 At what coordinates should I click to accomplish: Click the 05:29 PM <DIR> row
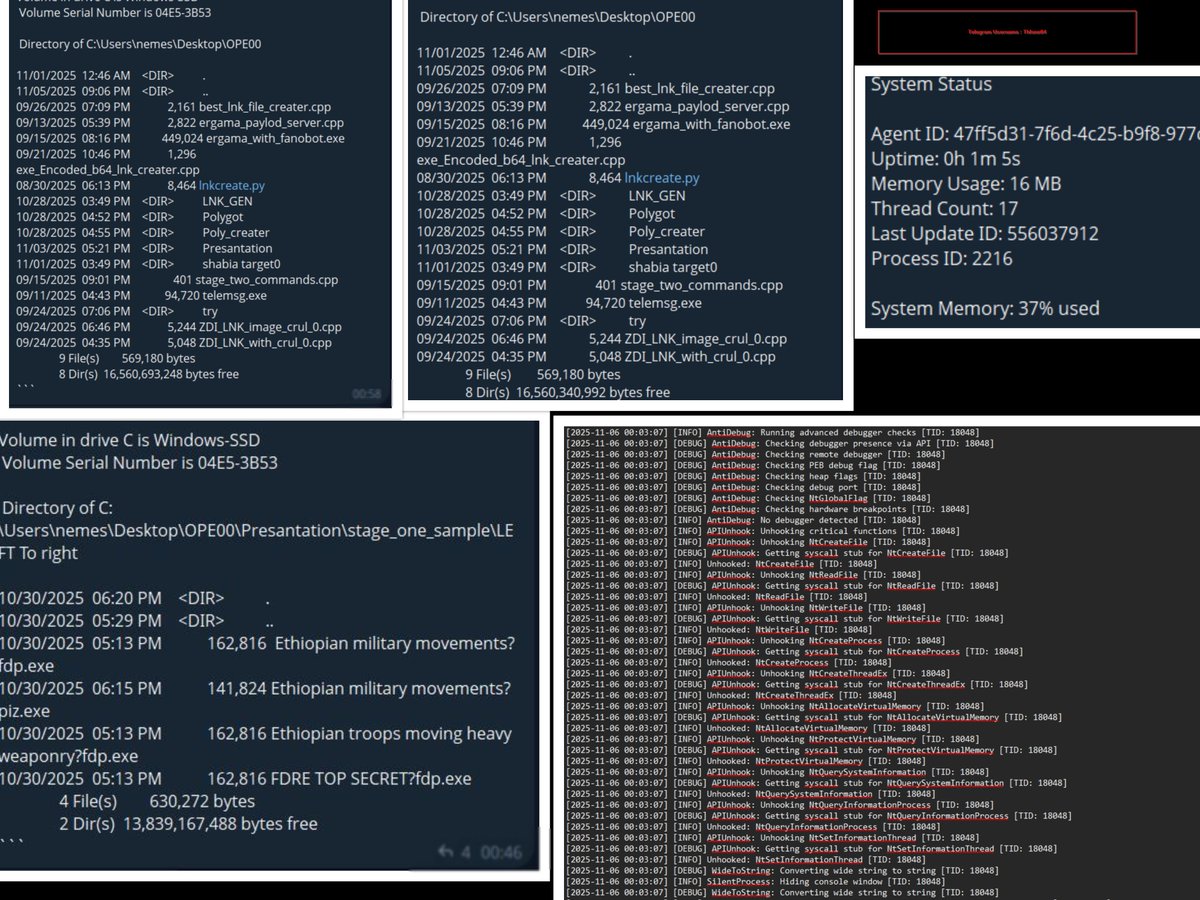click(x=137, y=621)
